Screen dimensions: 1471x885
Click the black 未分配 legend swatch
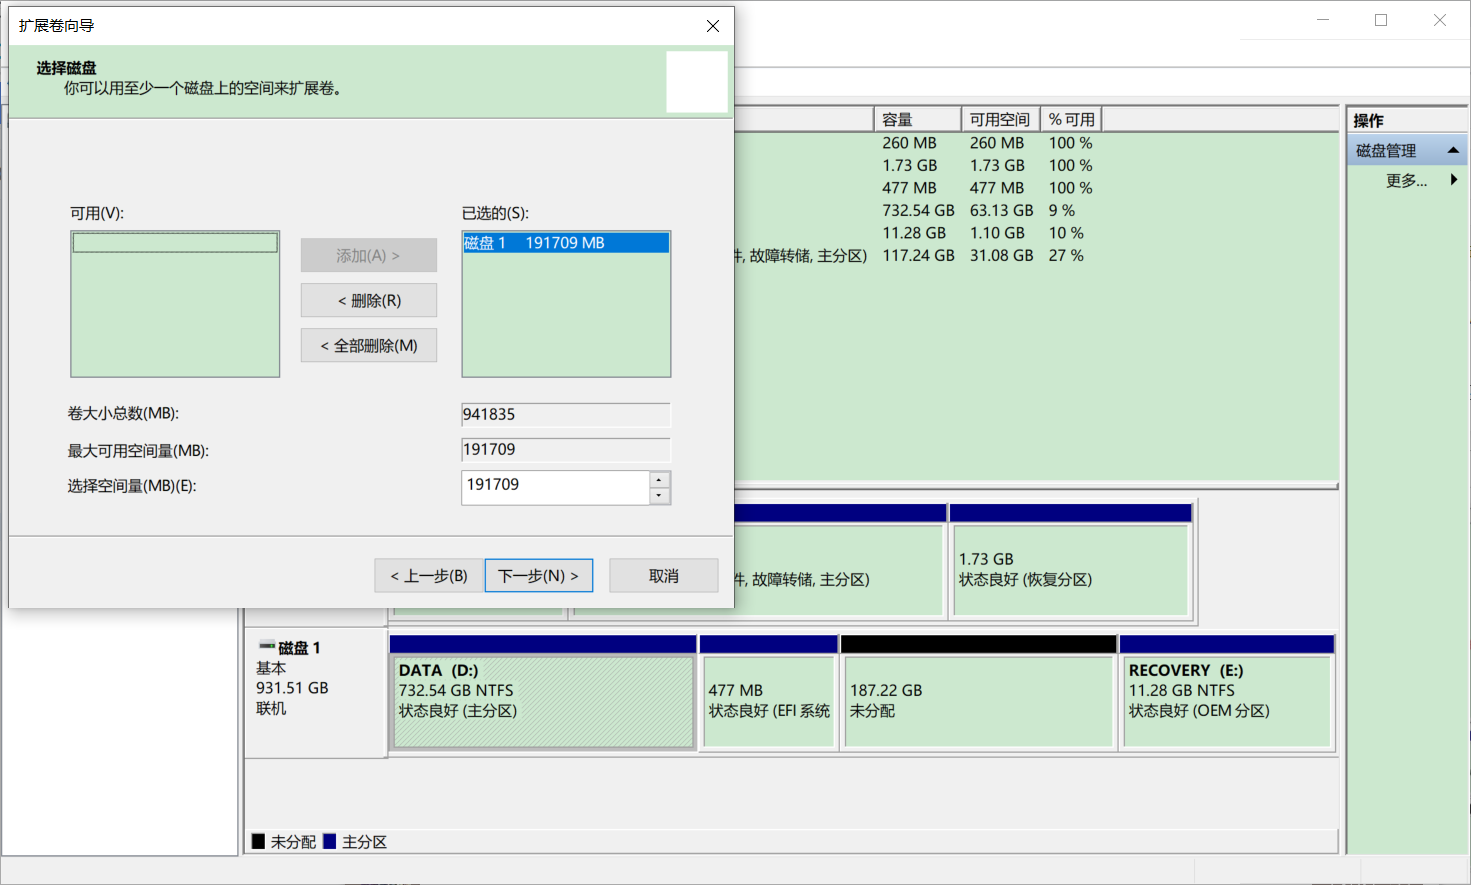pyautogui.click(x=258, y=842)
